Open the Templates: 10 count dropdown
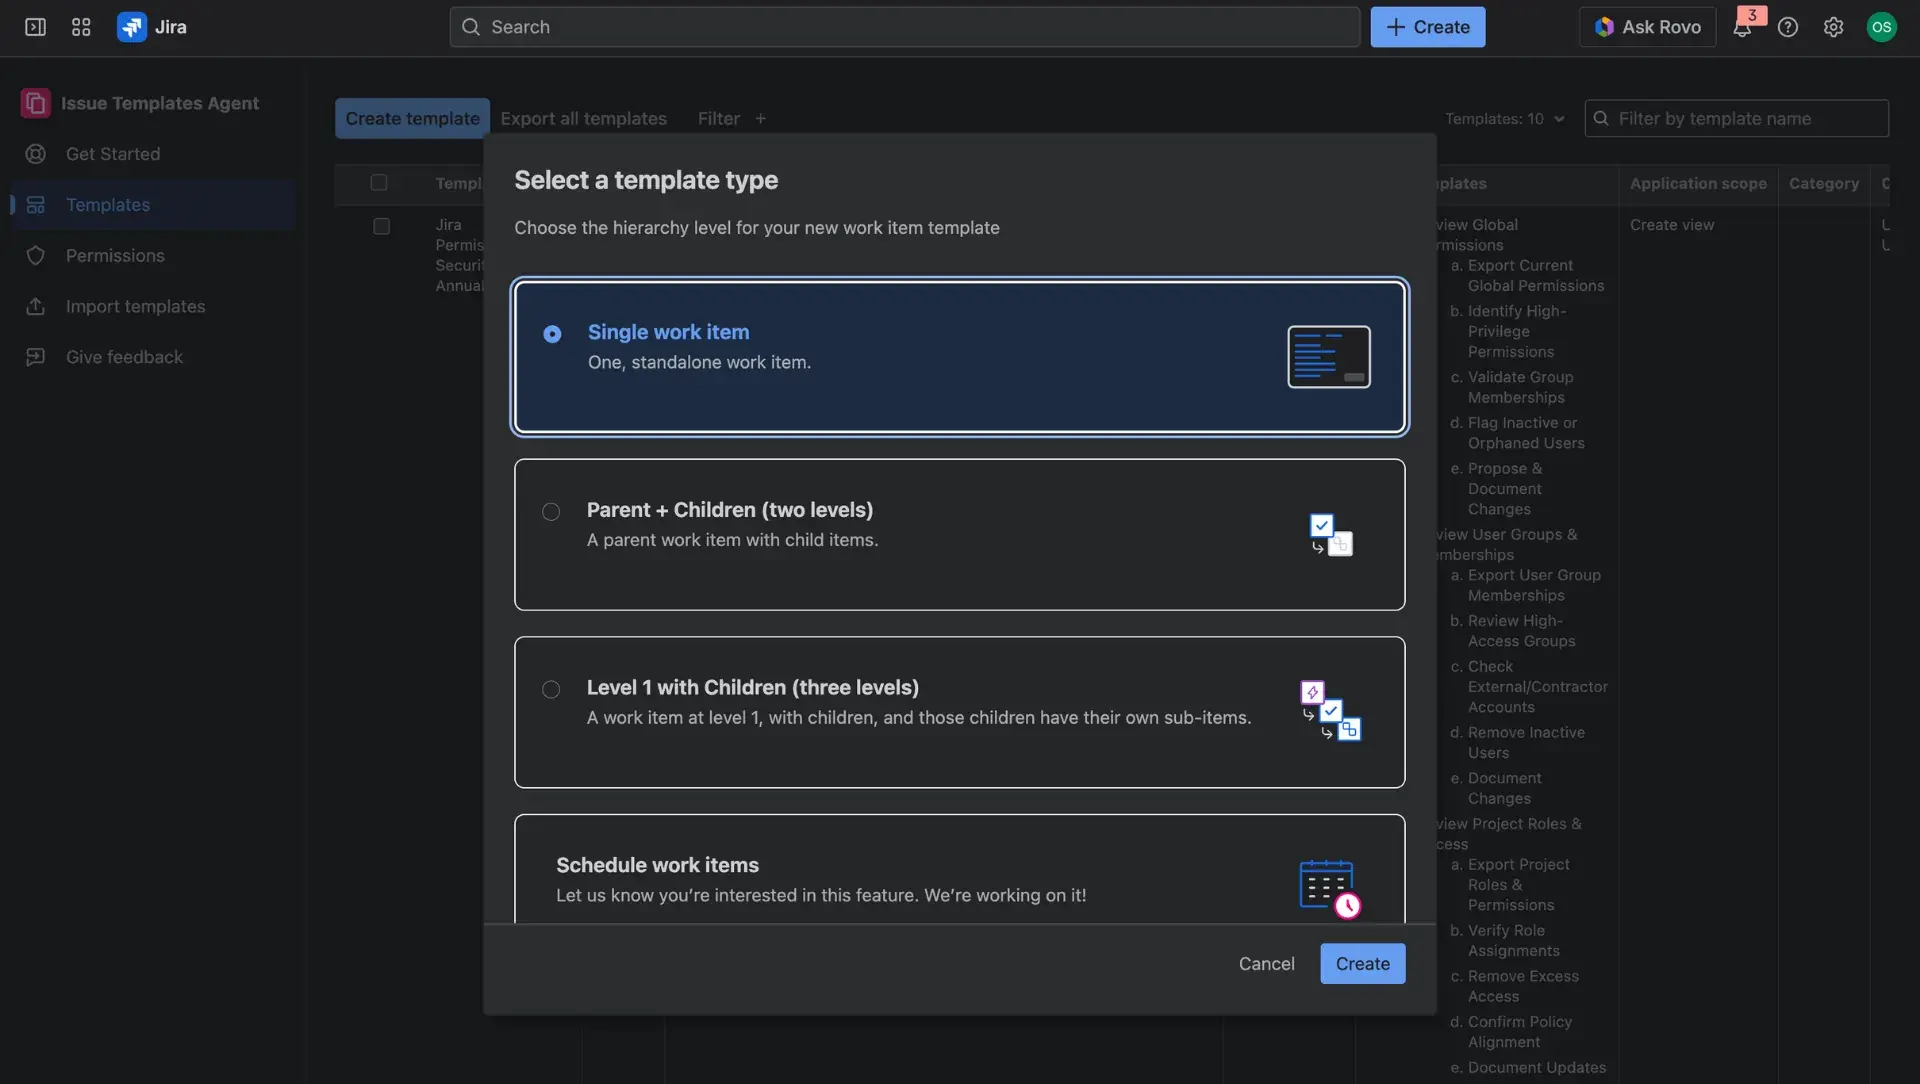This screenshot has height=1084, width=1920. (1505, 118)
